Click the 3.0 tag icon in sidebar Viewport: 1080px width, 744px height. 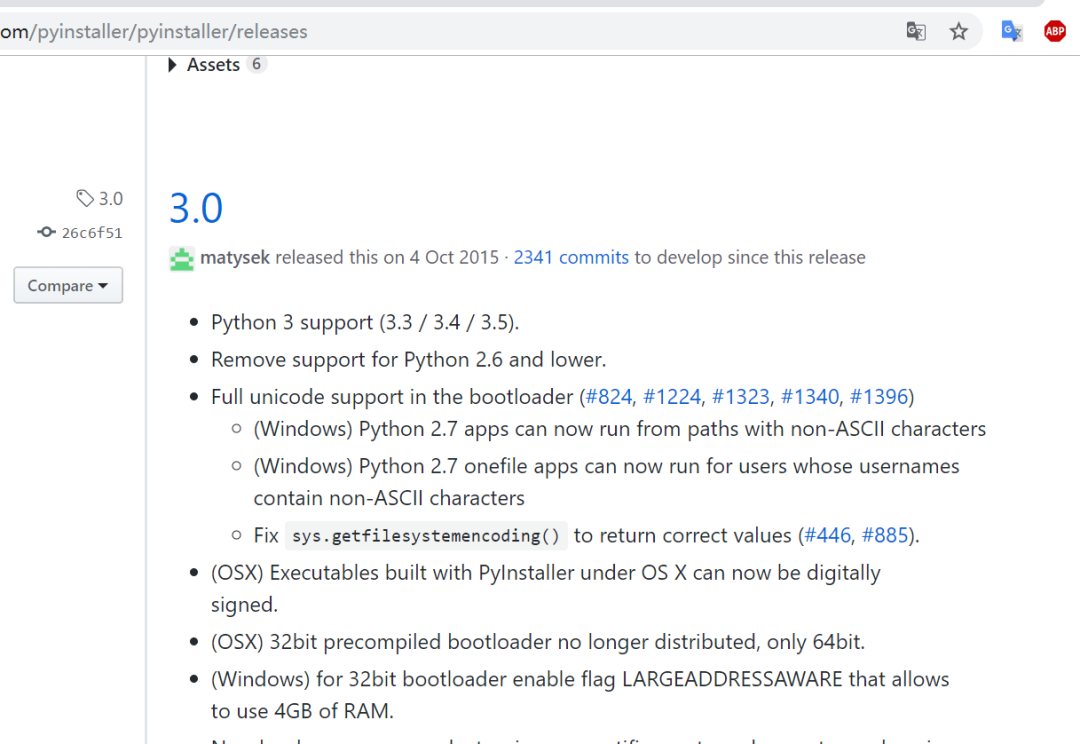(x=85, y=199)
